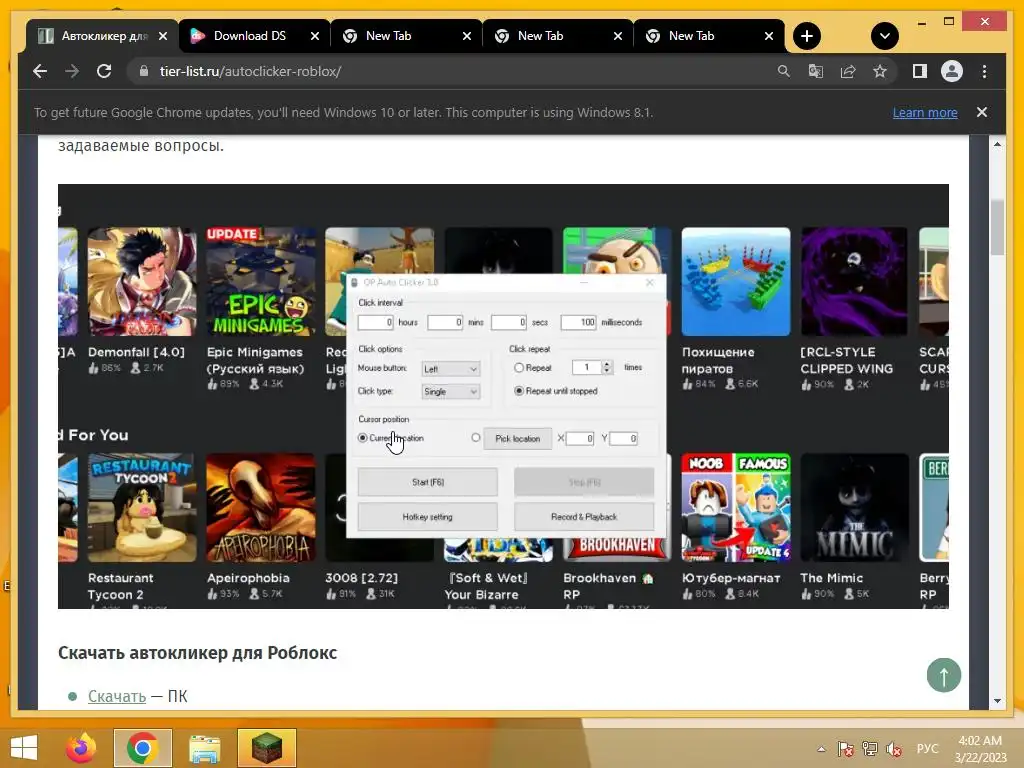Open the Click type dropdown

pos(451,391)
